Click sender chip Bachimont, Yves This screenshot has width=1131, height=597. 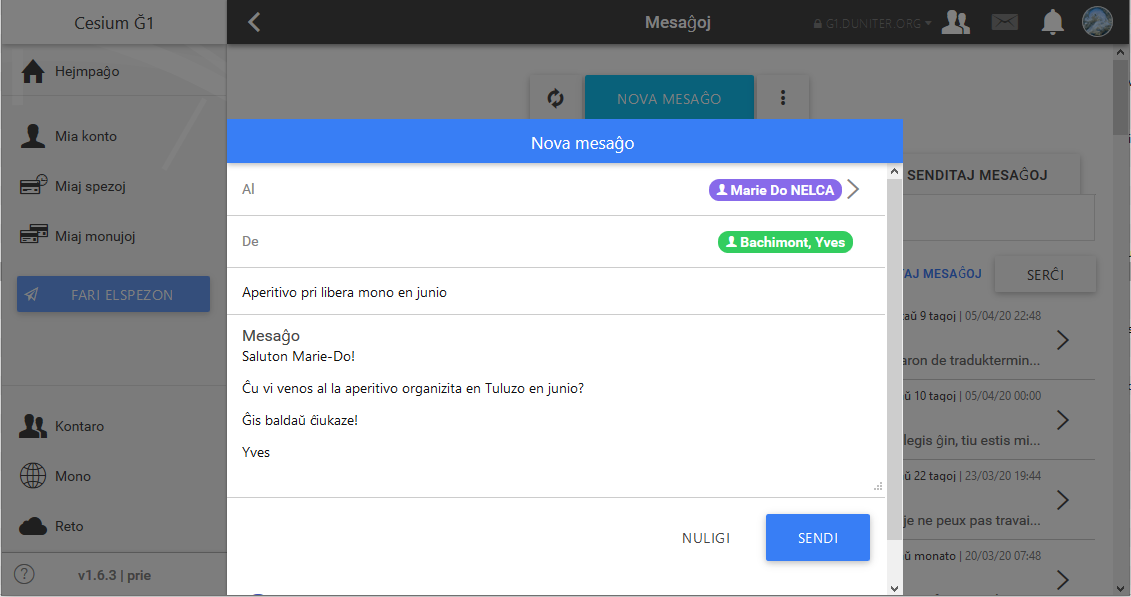(x=785, y=242)
